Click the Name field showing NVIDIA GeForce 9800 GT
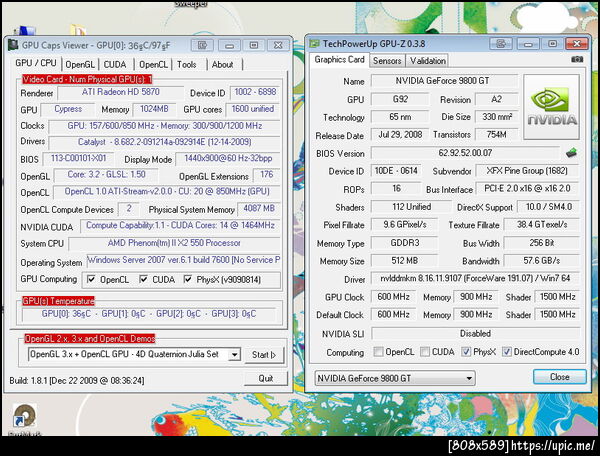 click(444, 81)
